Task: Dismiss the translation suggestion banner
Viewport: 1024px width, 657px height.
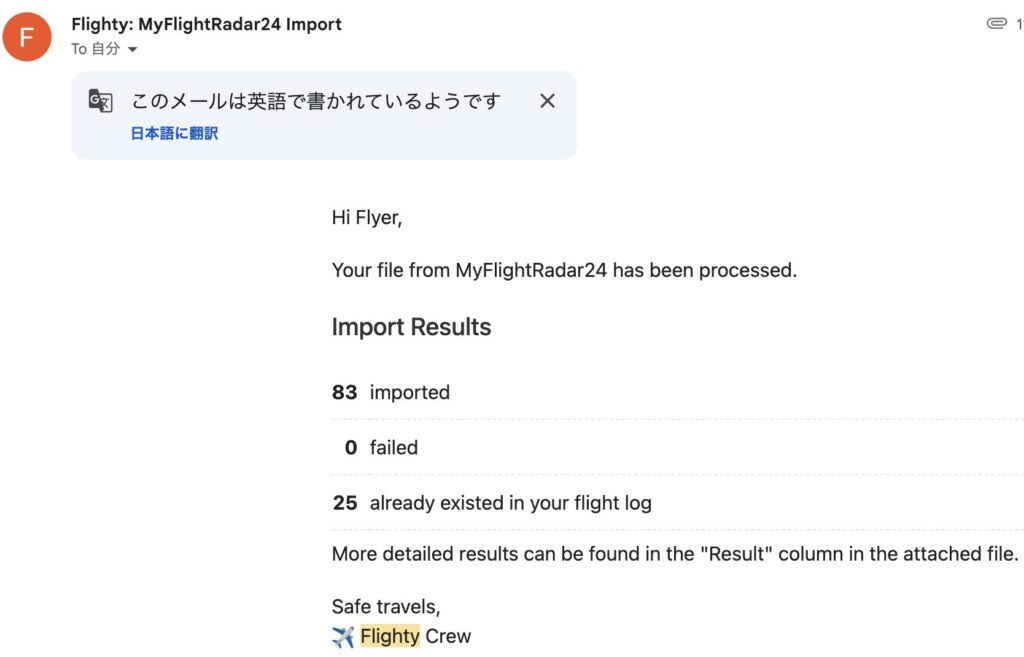Action: 547,101
